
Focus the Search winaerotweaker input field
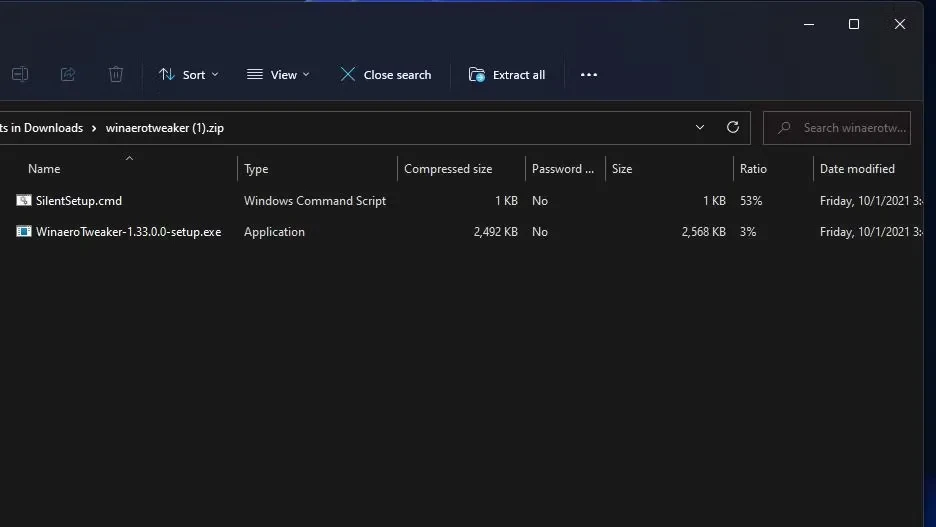(x=837, y=128)
